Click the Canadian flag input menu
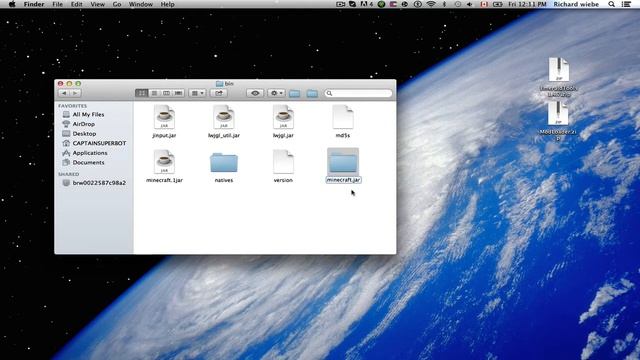This screenshot has height=360, width=640. tap(484, 4)
